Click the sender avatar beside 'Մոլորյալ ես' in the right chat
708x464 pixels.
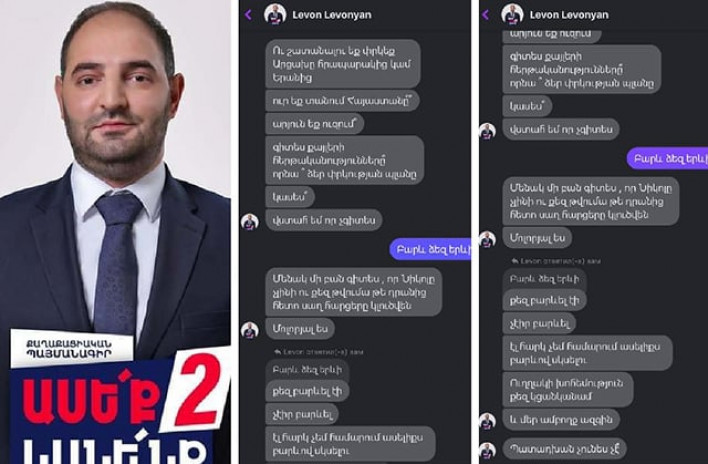point(487,239)
